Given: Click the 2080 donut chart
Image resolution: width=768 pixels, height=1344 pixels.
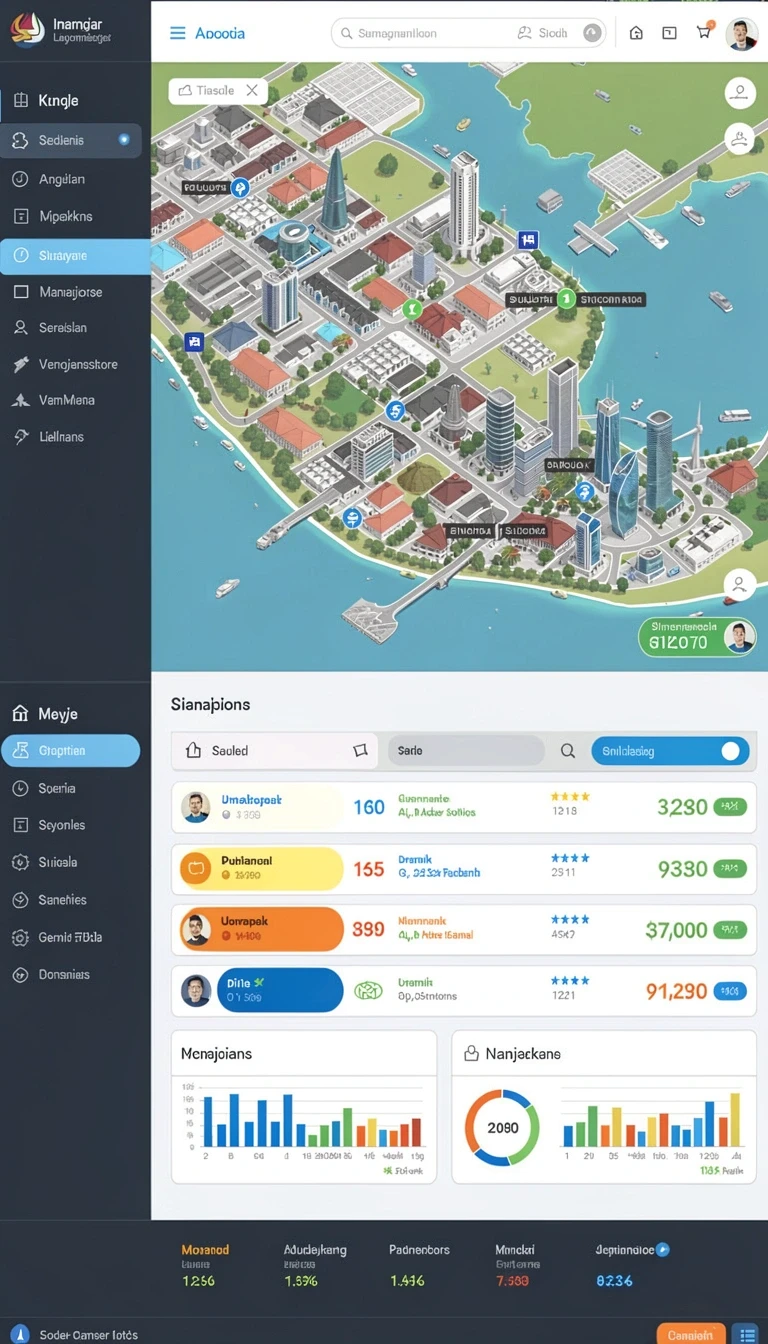Looking at the screenshot, I should click(x=502, y=1127).
